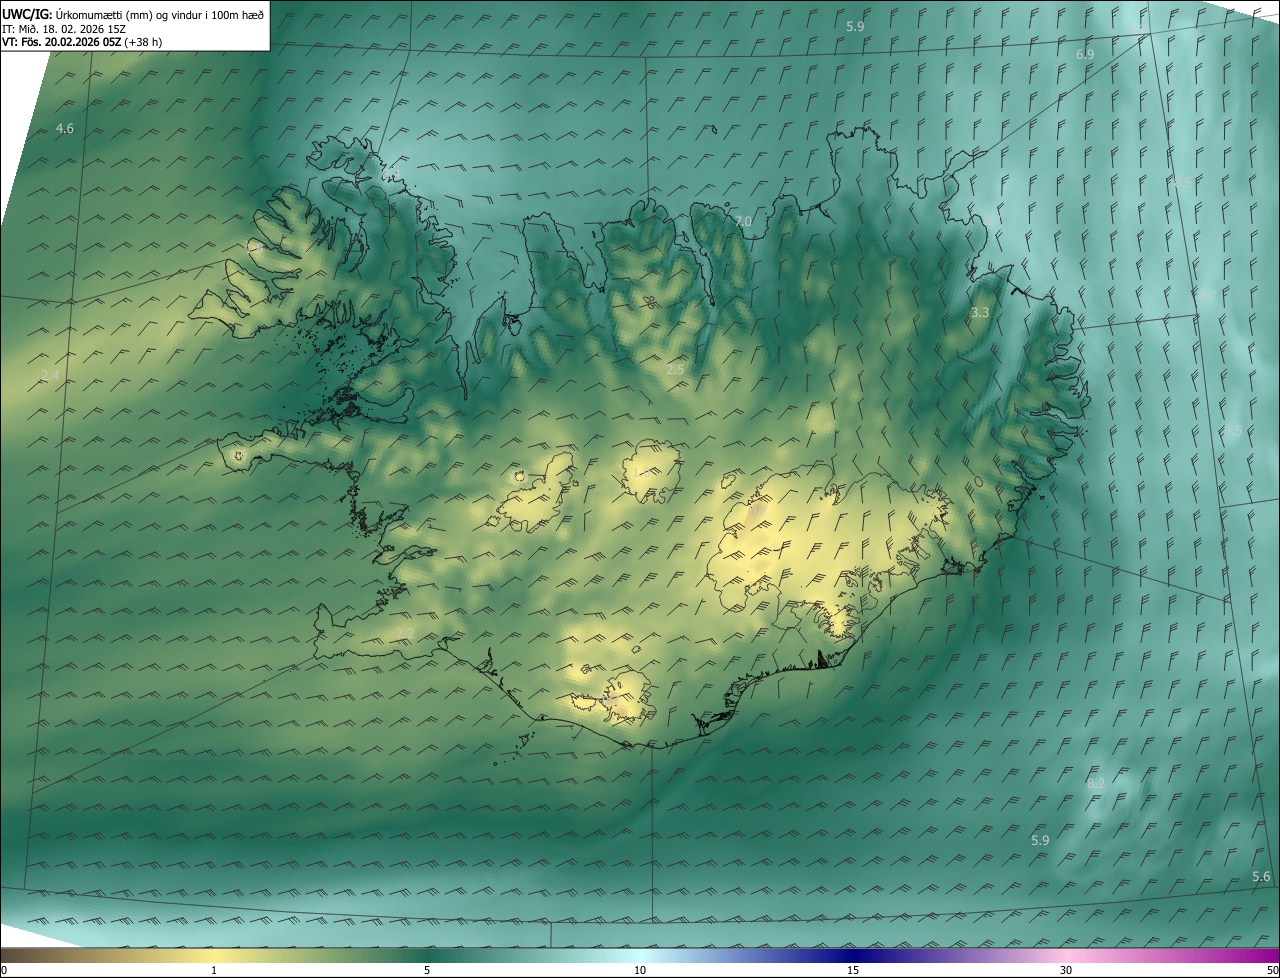Click the 5.6 value label on the map
The width and height of the screenshot is (1280, 978).
tap(1261, 876)
